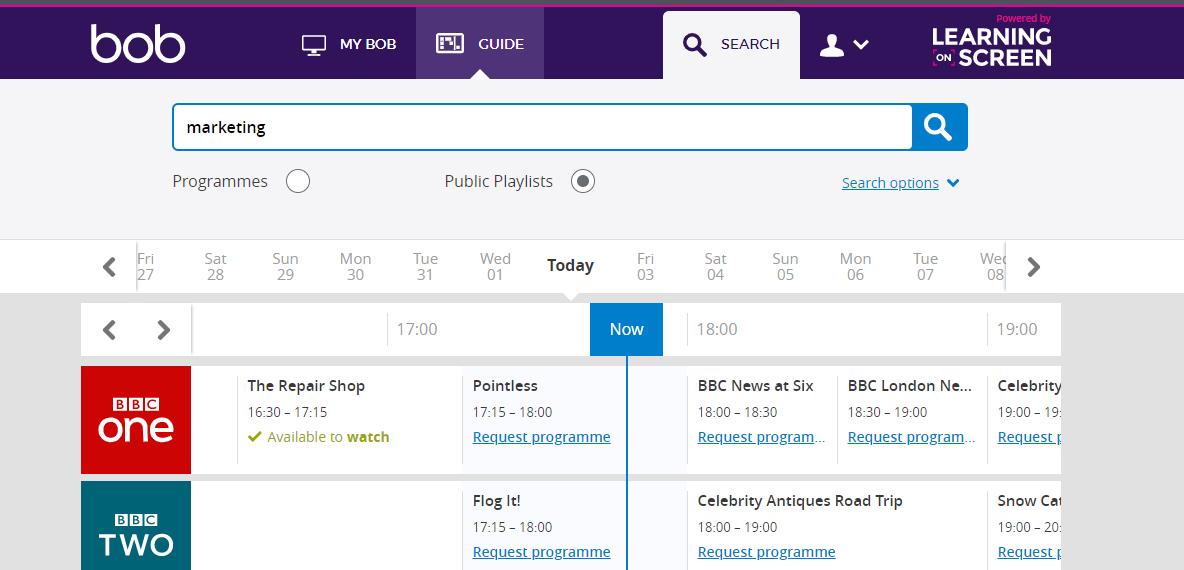The width and height of the screenshot is (1184, 570).
Task: Move the time bar to later programmes
Action: point(163,330)
